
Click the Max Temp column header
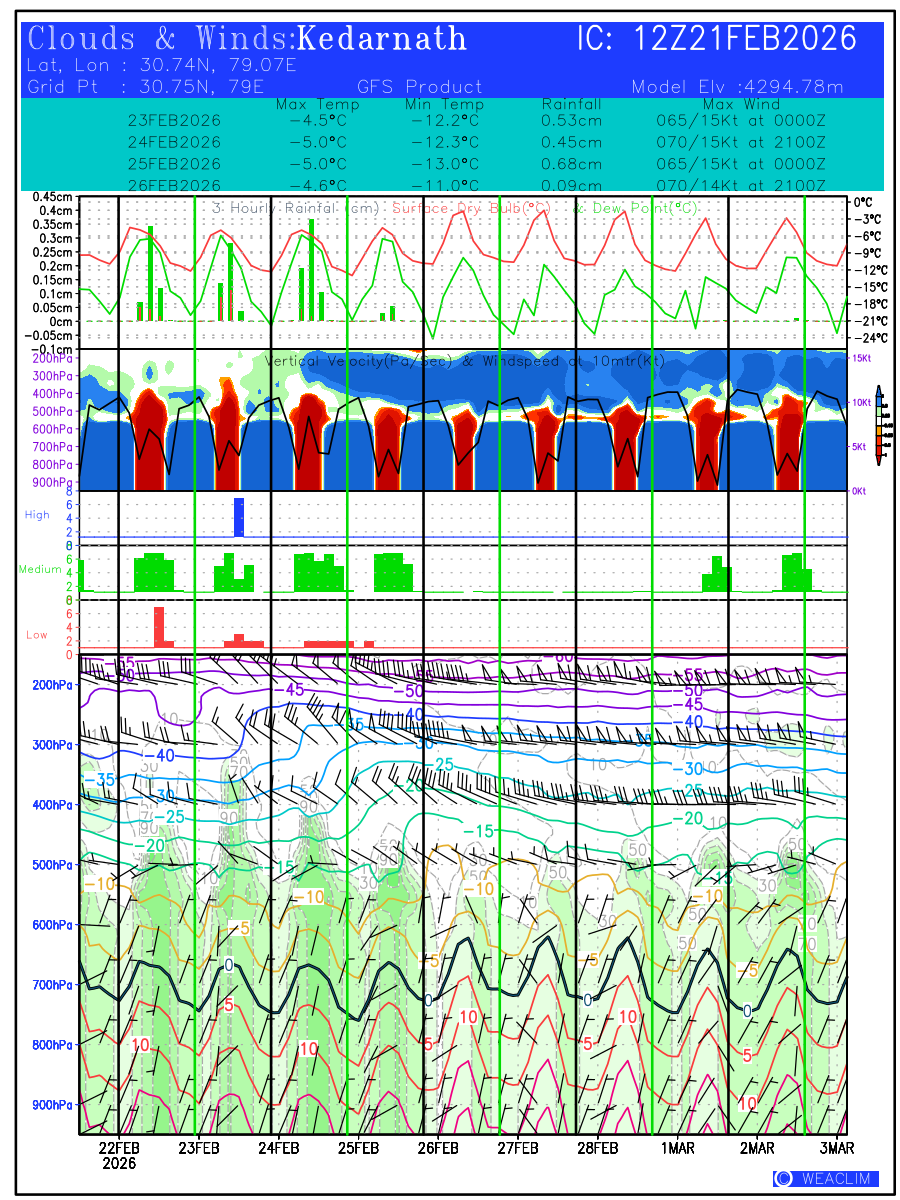(x=317, y=104)
